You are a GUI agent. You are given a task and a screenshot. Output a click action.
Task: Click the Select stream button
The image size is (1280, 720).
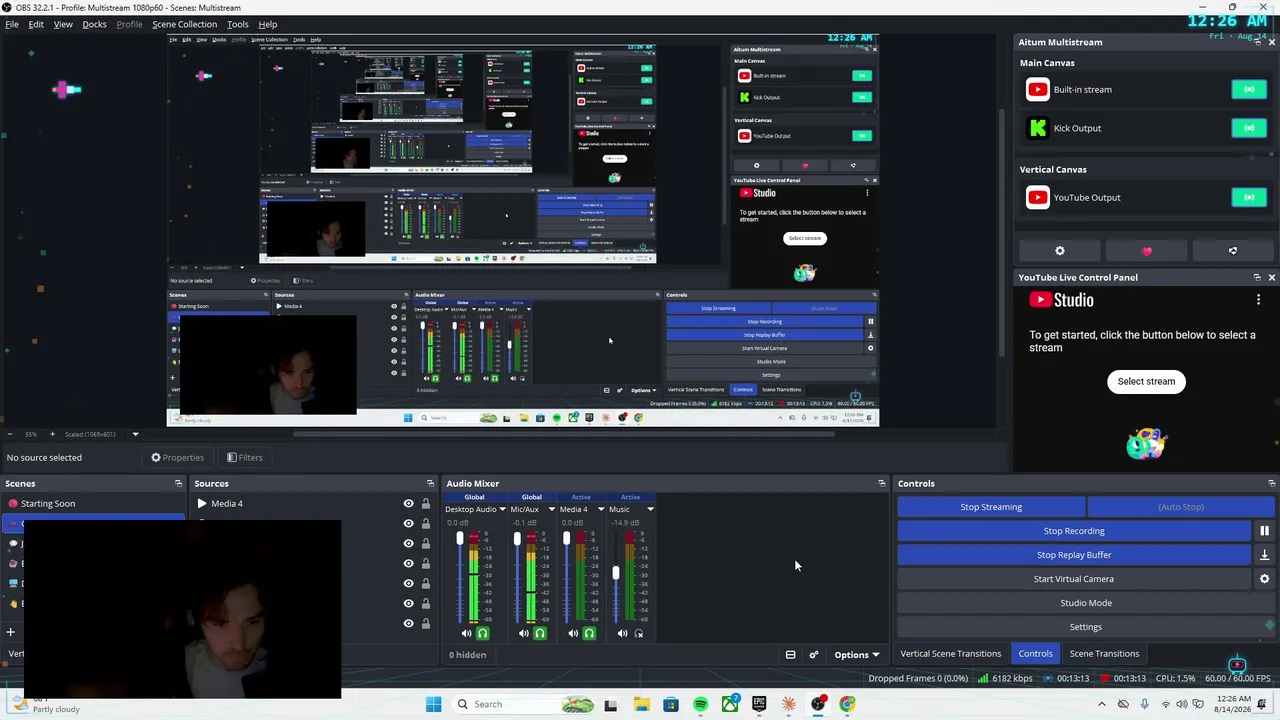tap(1146, 381)
